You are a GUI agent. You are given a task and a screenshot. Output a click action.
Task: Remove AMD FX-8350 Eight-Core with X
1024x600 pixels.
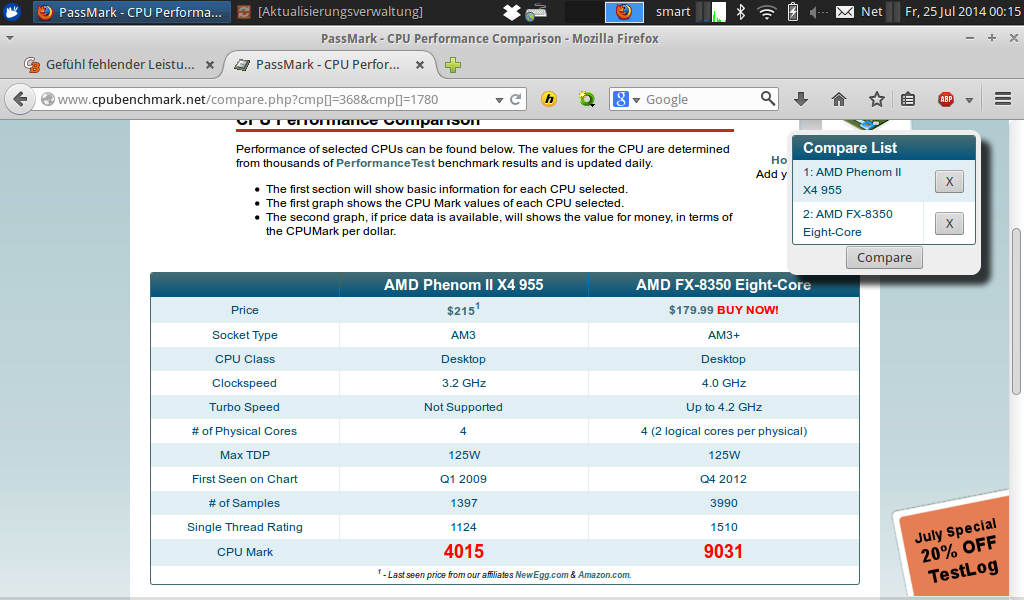point(949,223)
